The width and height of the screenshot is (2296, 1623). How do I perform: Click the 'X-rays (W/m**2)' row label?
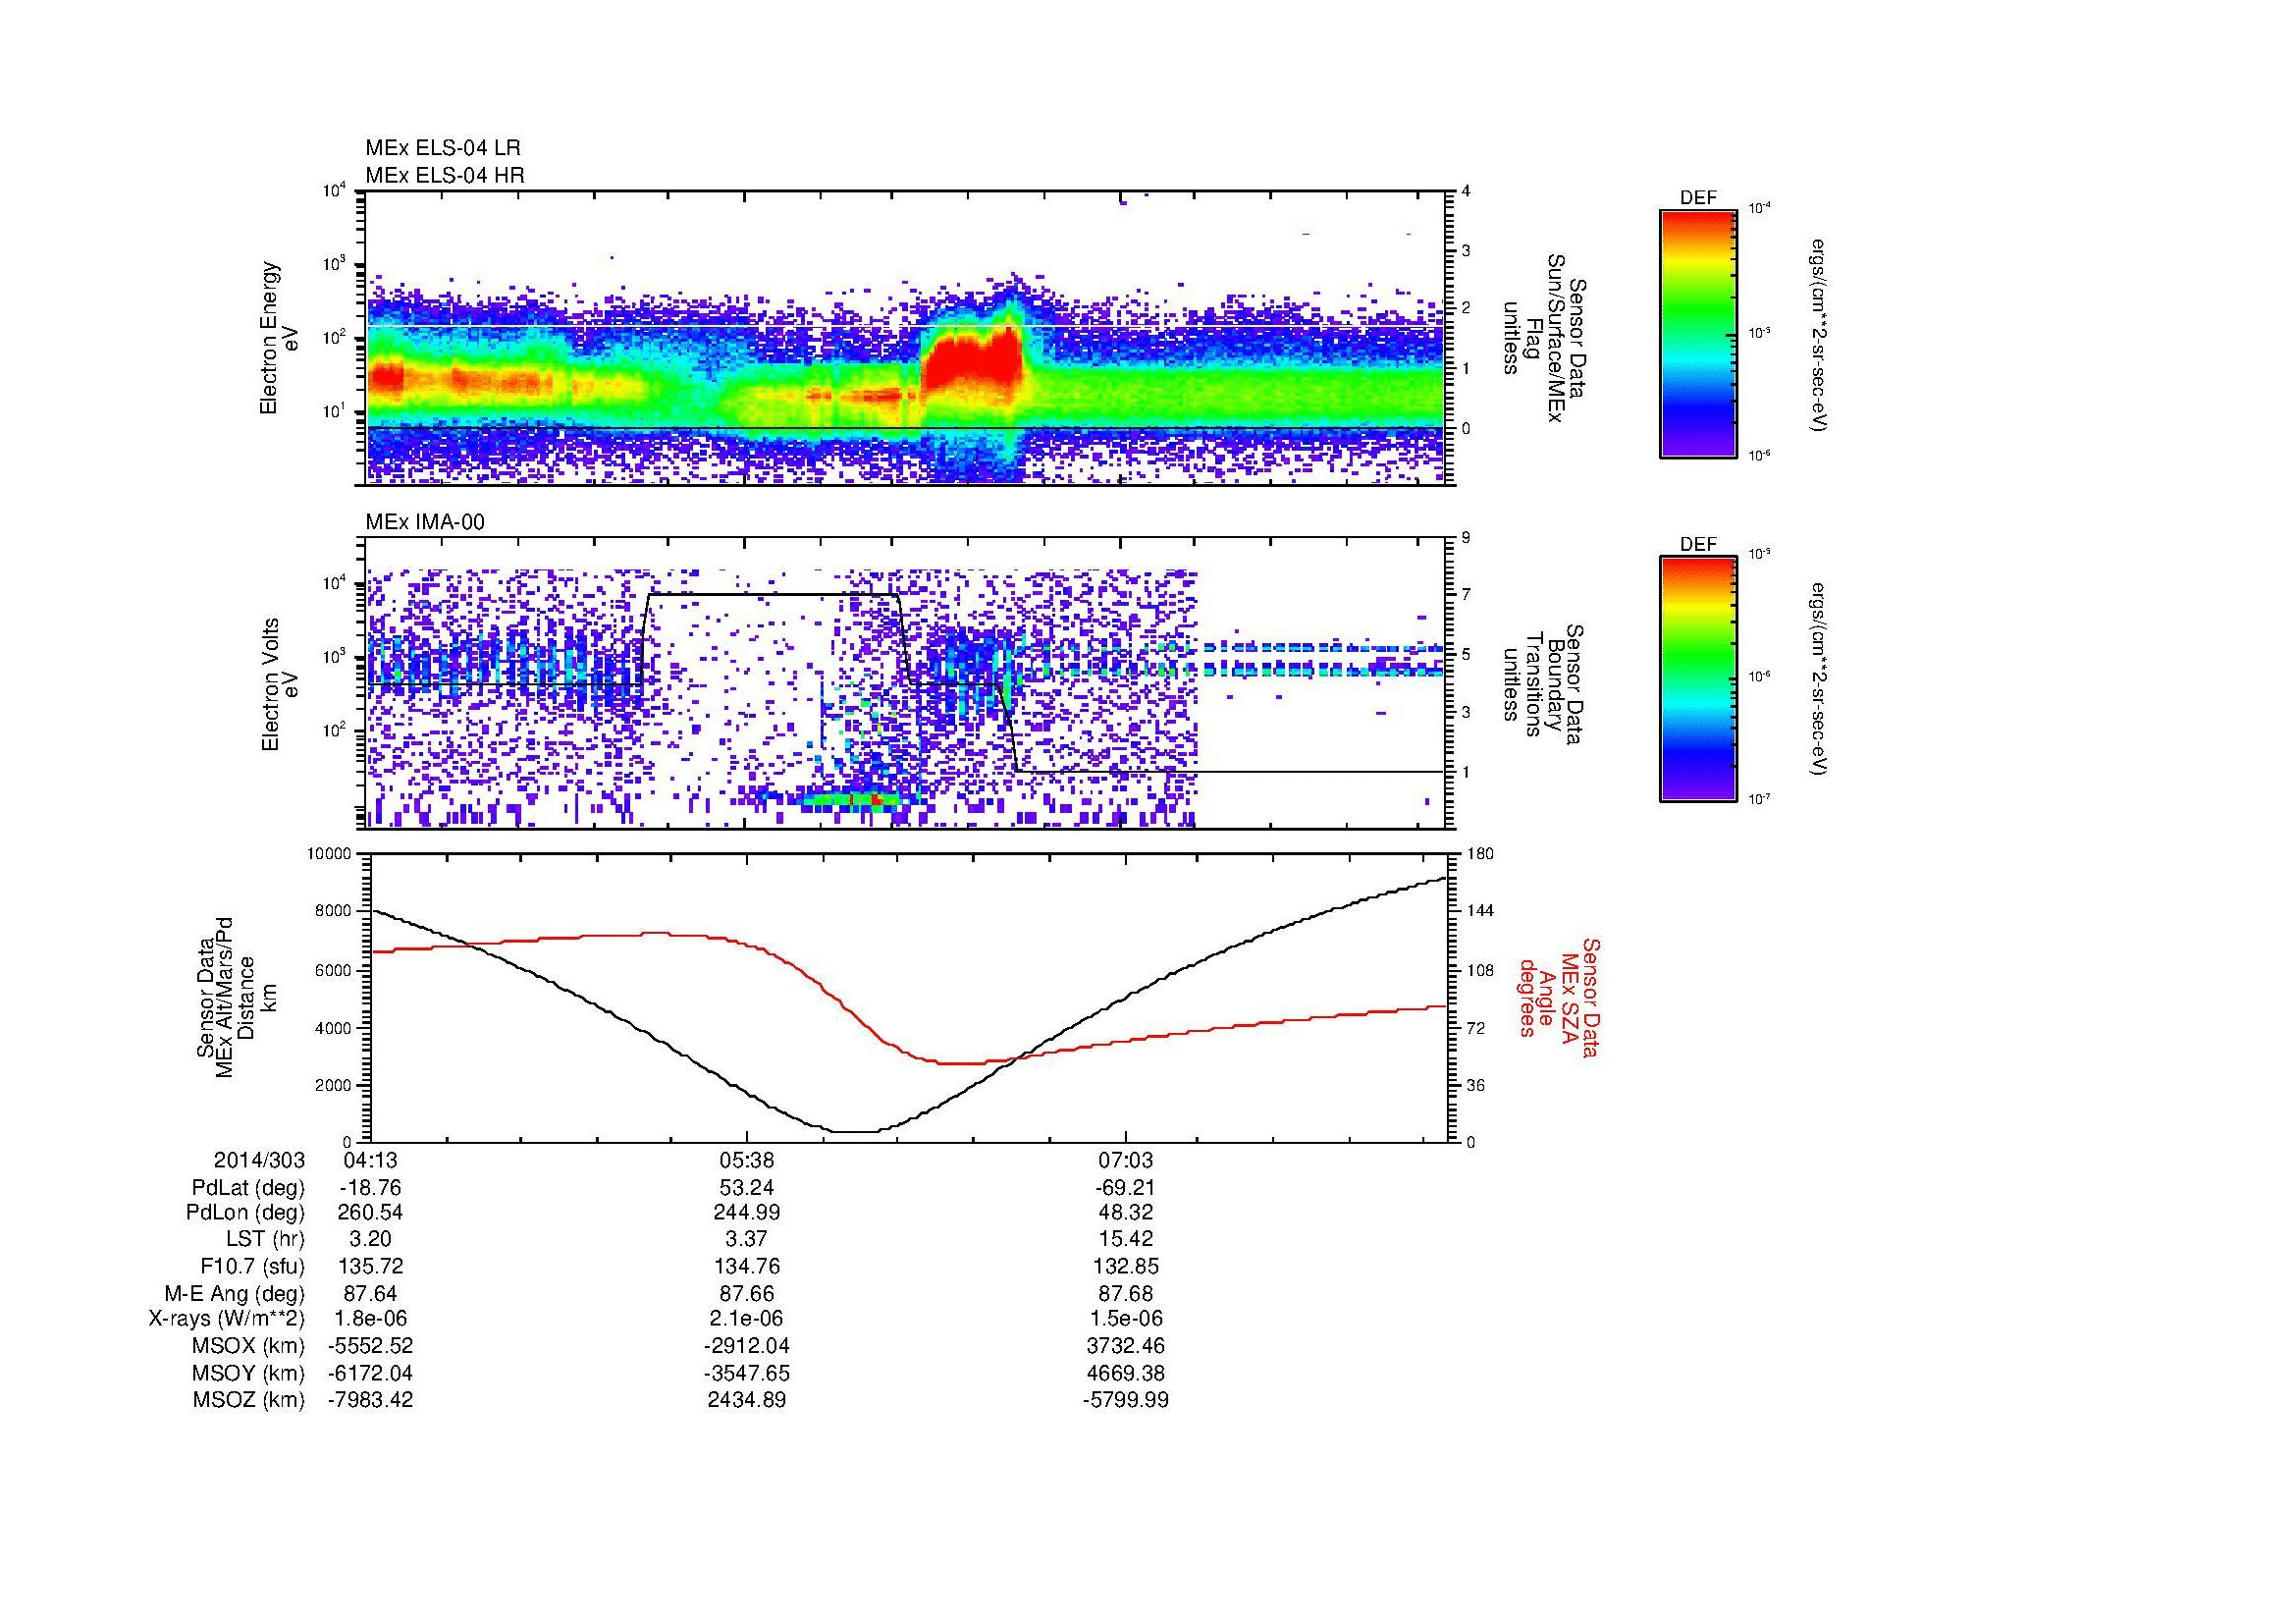point(227,1319)
